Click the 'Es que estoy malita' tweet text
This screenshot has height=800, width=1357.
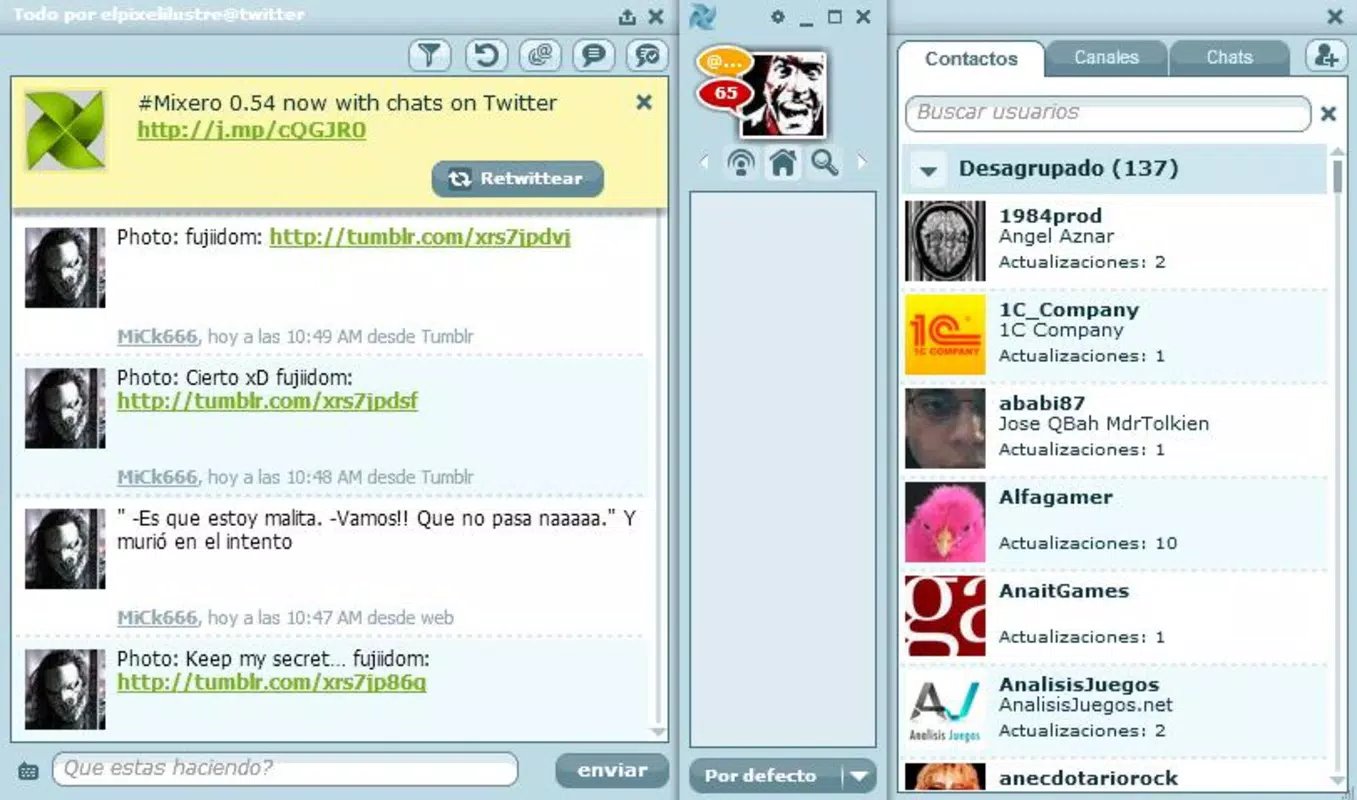(376, 530)
